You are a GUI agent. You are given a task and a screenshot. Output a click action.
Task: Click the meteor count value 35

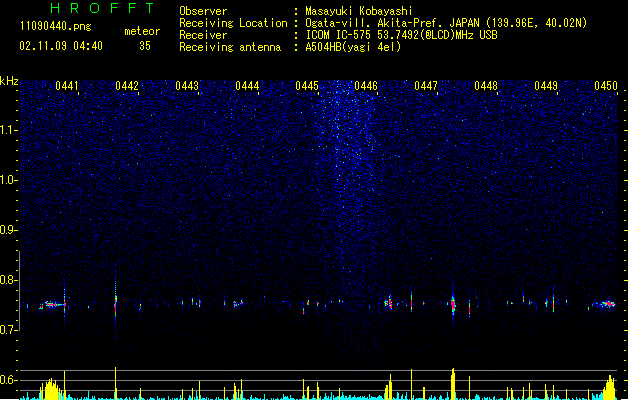point(145,46)
